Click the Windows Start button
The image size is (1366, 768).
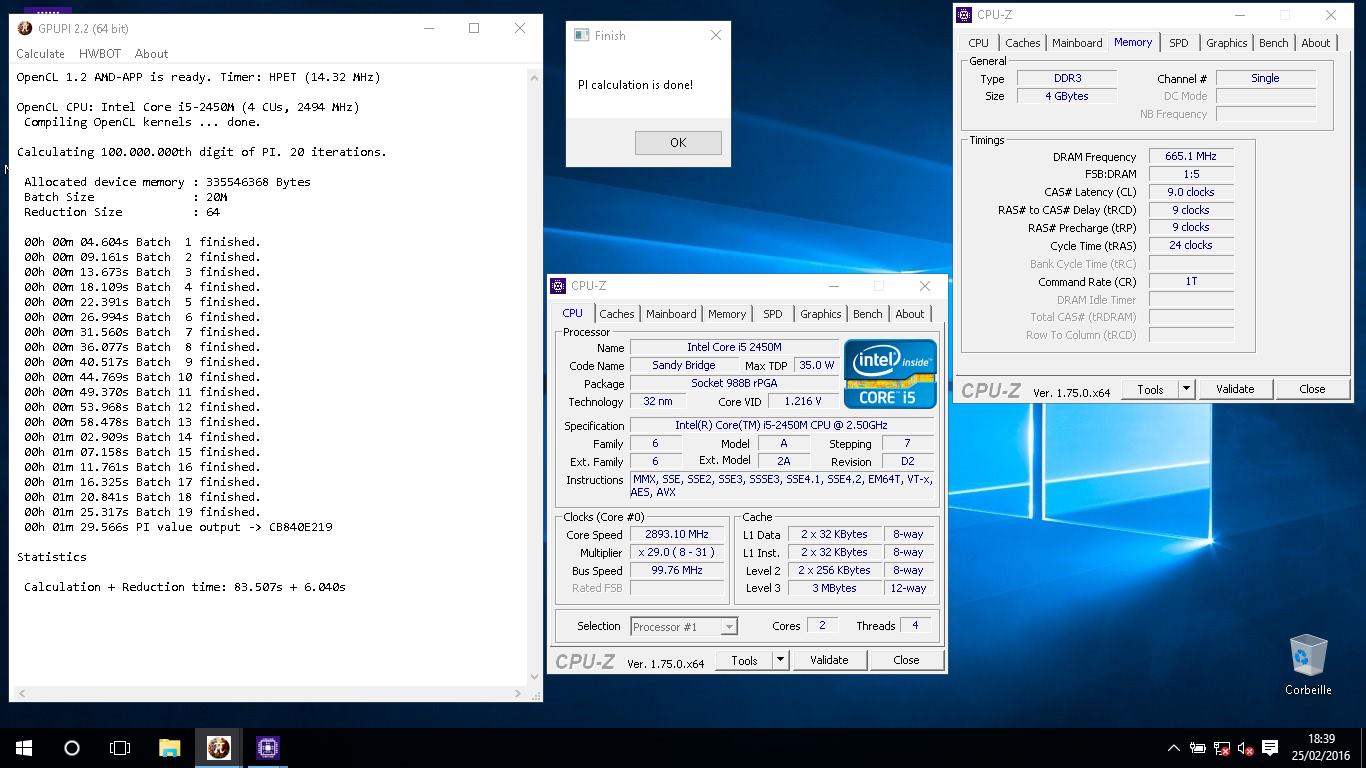(24, 748)
